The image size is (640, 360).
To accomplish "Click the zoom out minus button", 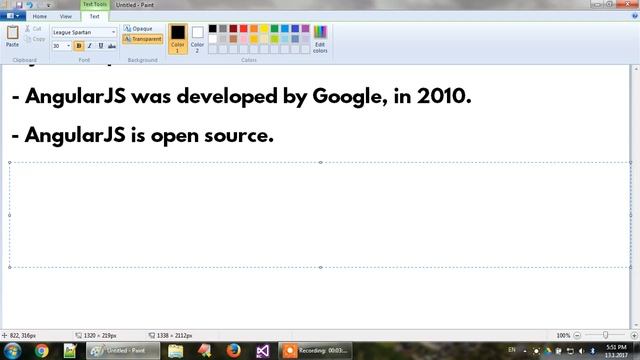I will [x=577, y=336].
